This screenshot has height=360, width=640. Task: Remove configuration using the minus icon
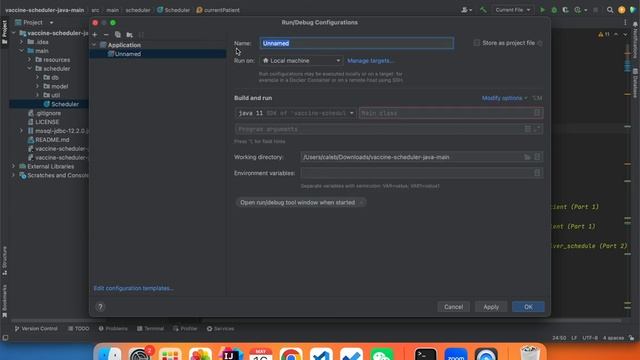(x=106, y=35)
